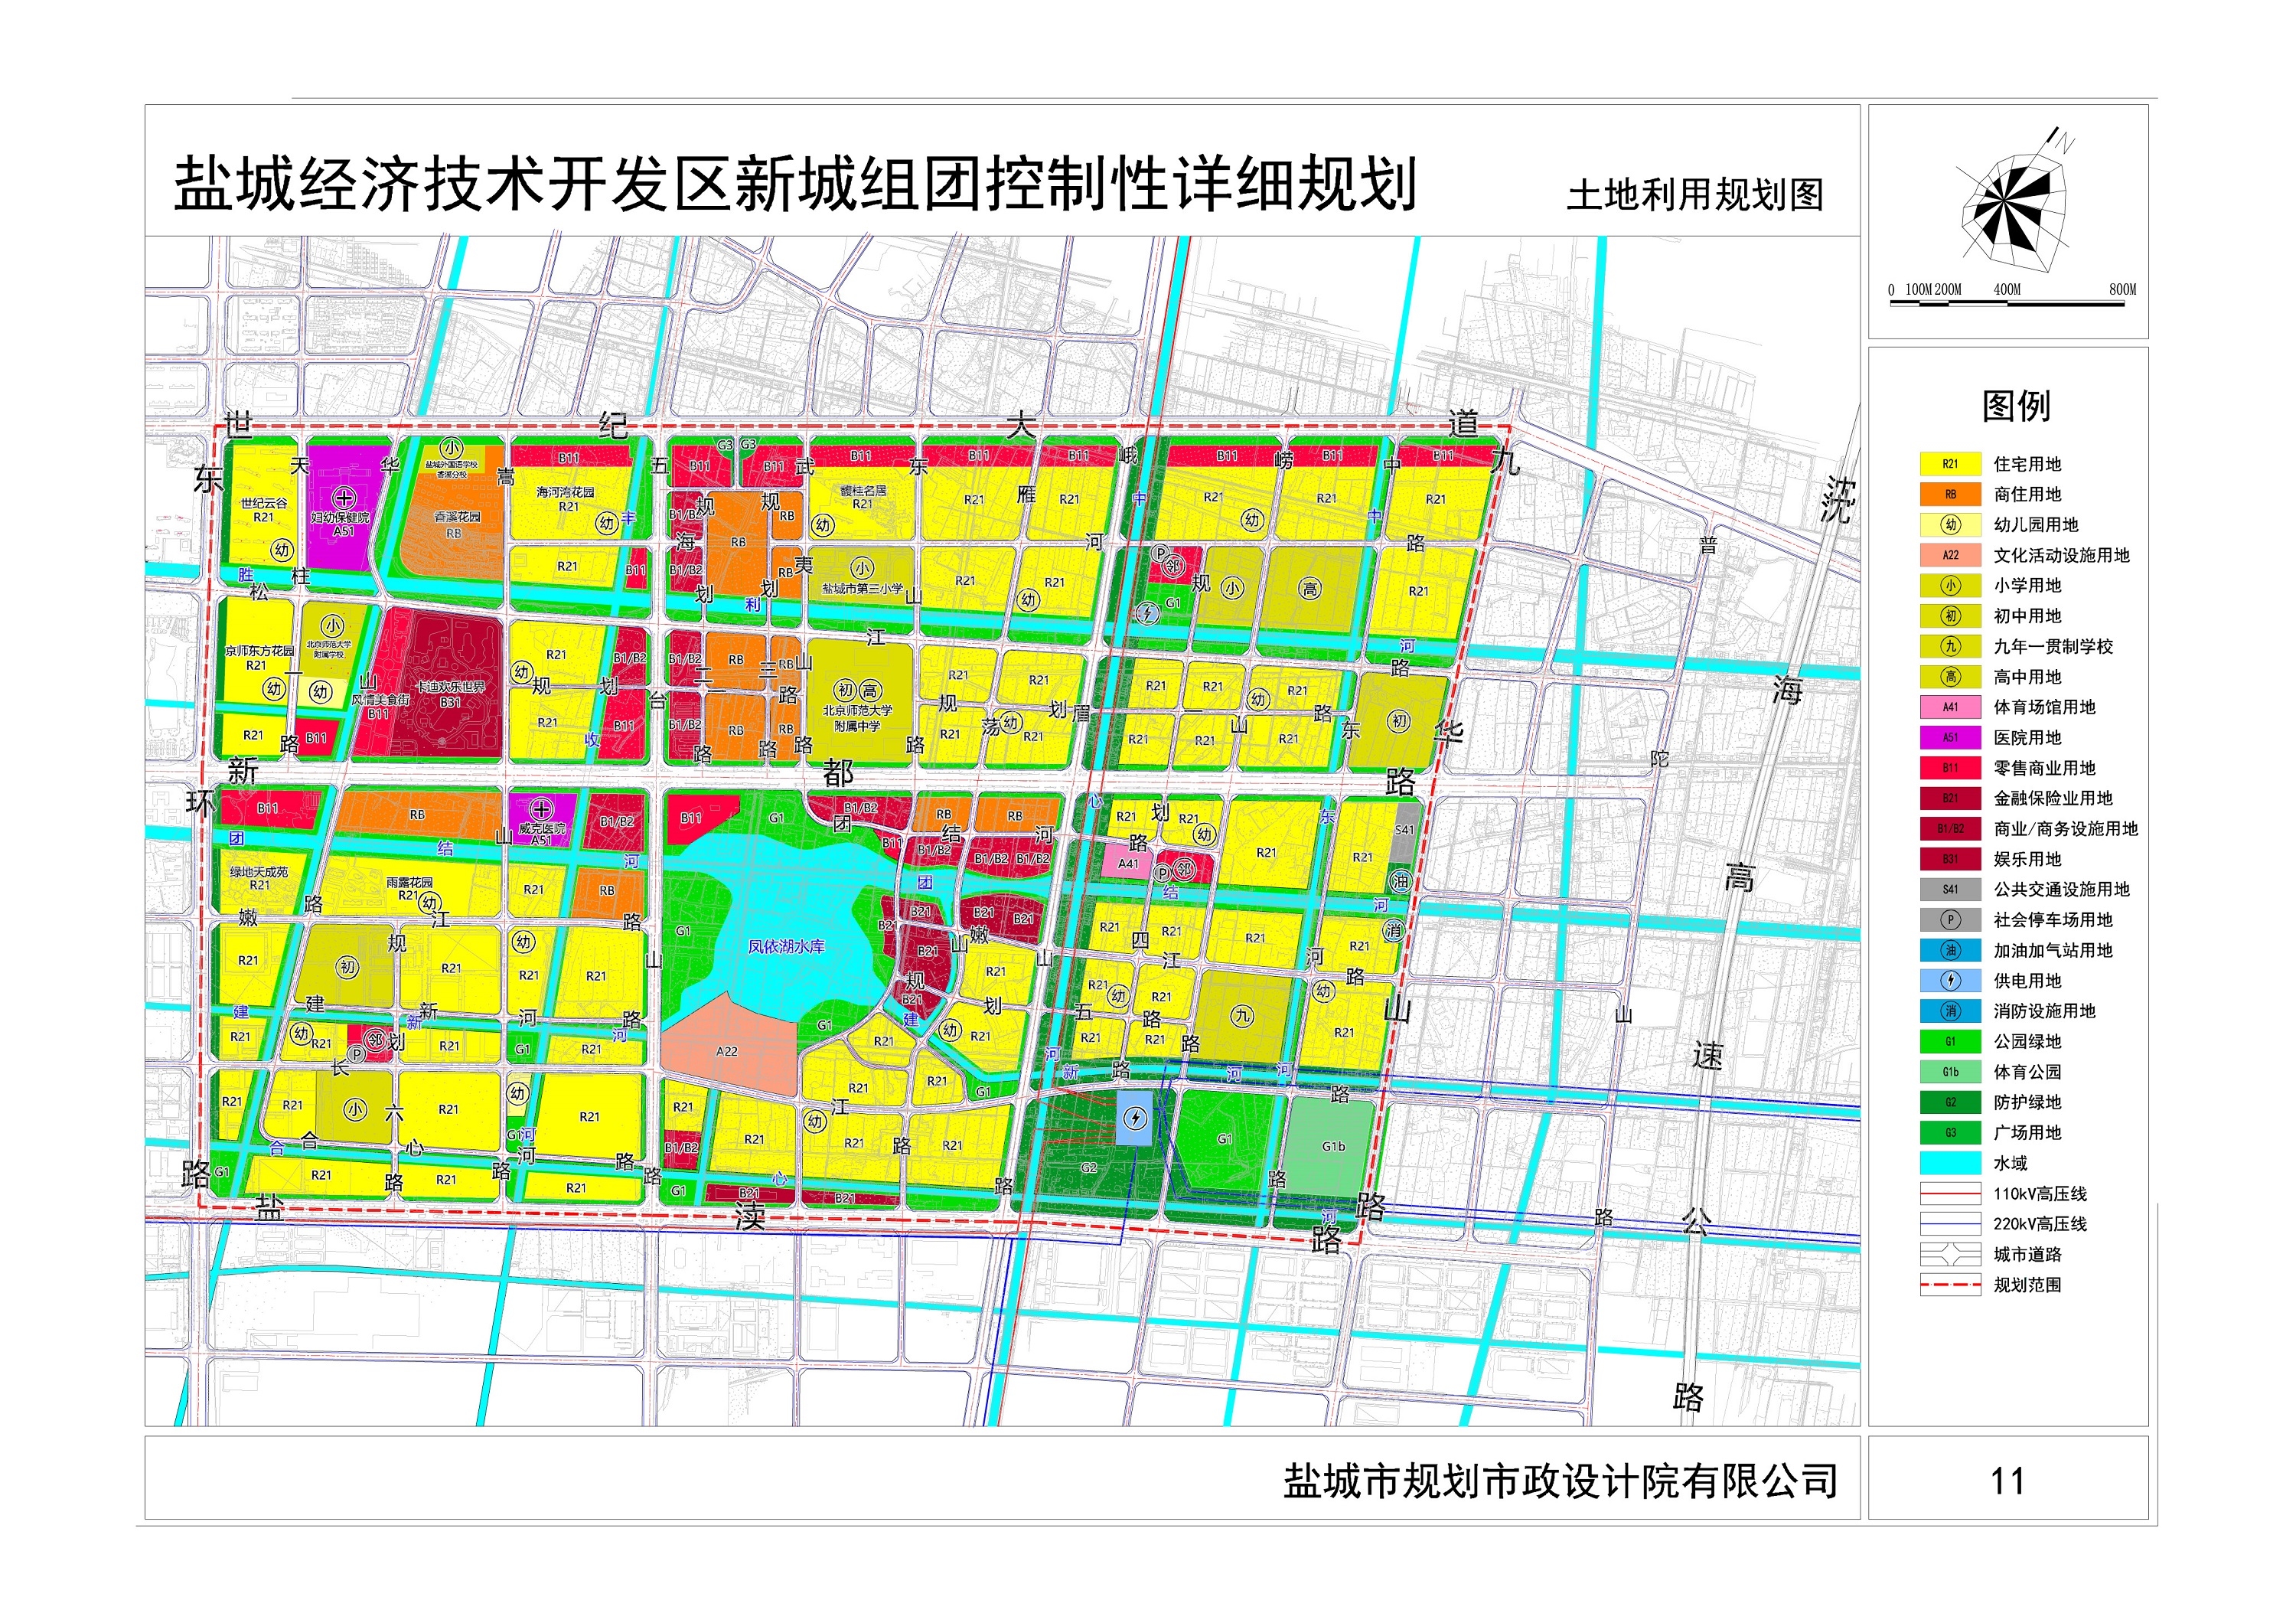Click the magenta A51 医院用地 legend swatch
The width and height of the screenshot is (2296, 1623).
1950,738
